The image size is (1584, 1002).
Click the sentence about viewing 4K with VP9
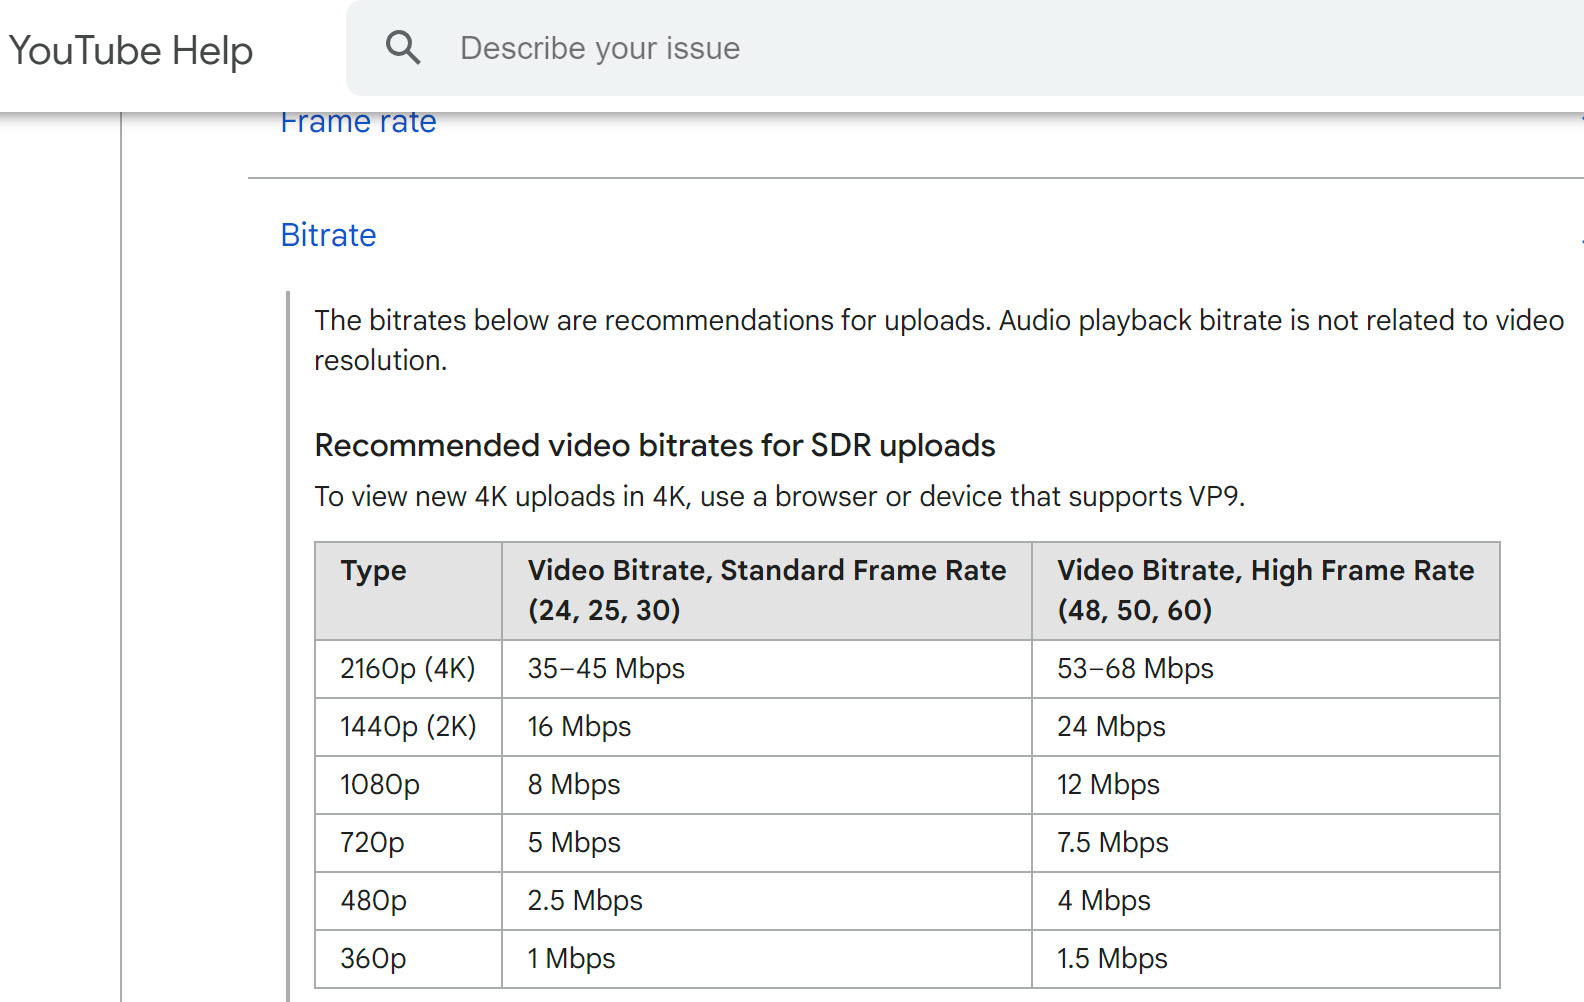pos(779,496)
